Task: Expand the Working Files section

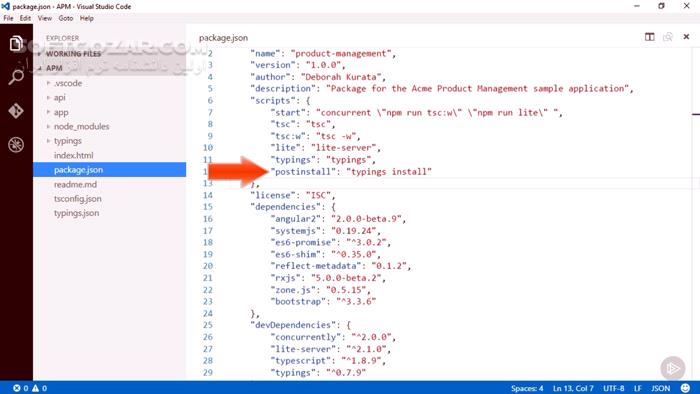Action: 73,54
